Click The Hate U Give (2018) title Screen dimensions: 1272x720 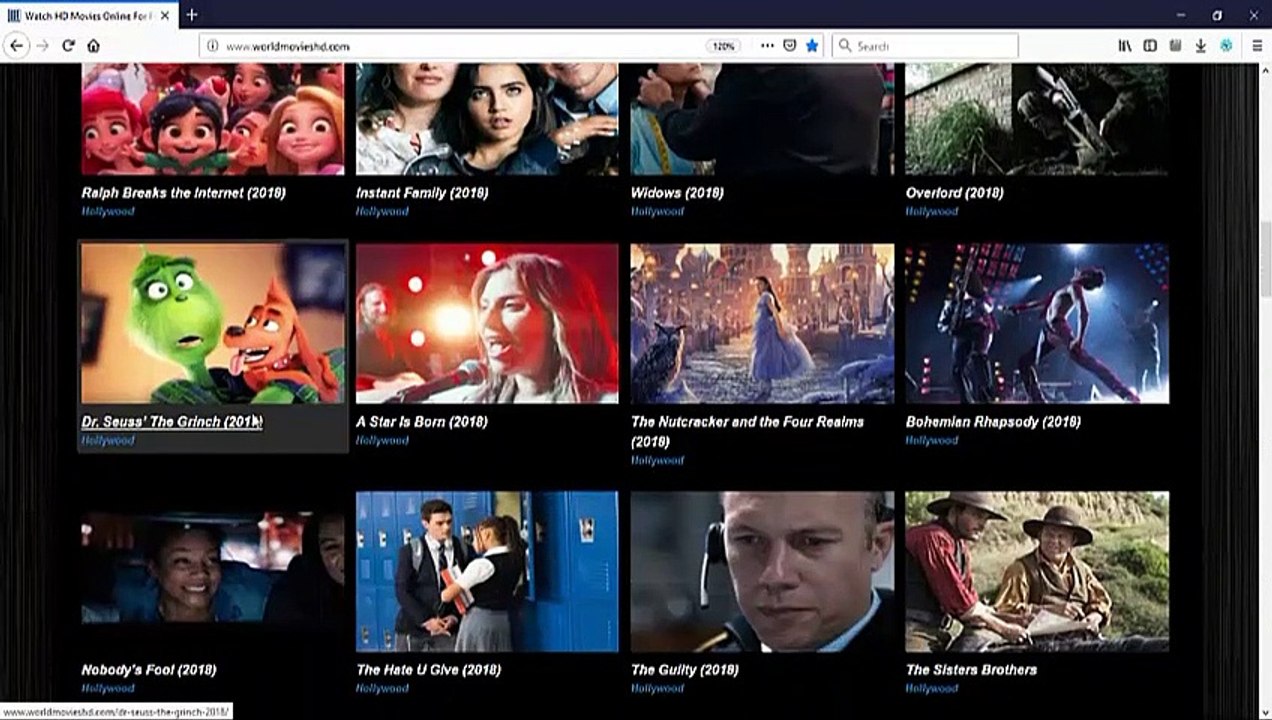[428, 669]
